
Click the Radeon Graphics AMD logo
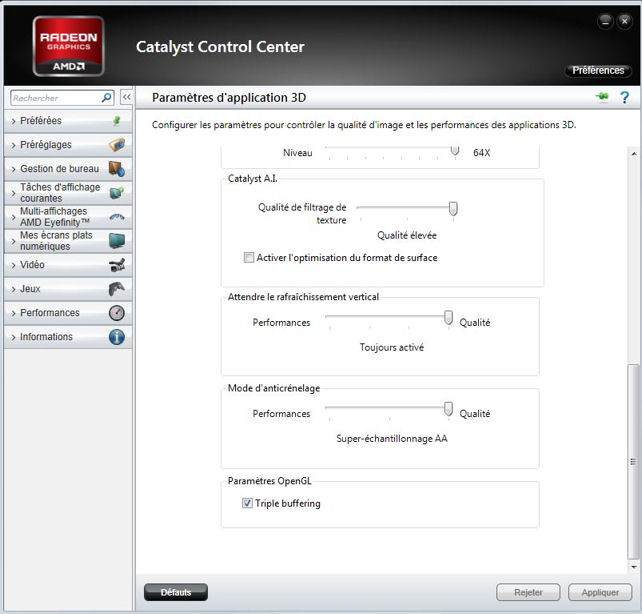click(x=68, y=46)
